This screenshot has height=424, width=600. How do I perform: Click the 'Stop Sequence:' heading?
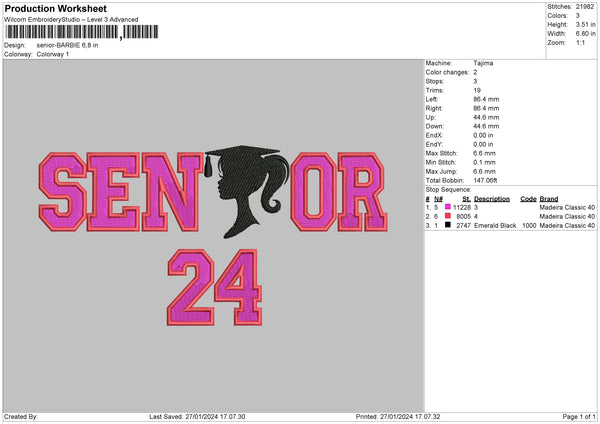pos(448,190)
